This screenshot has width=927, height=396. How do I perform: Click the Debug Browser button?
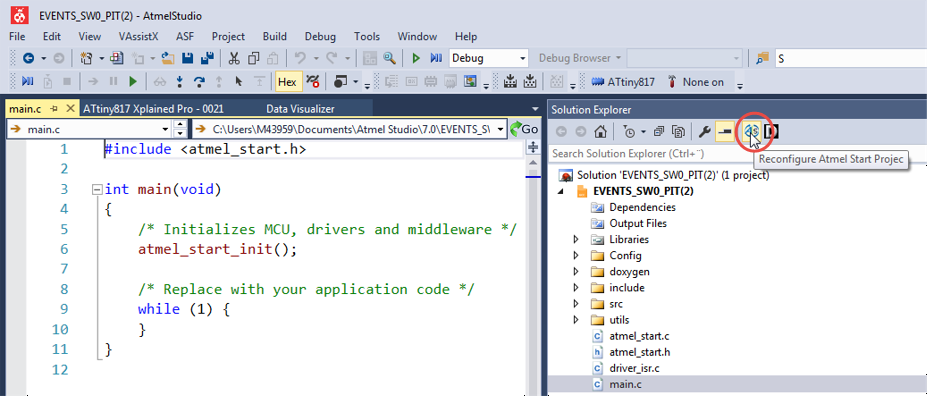click(x=580, y=58)
